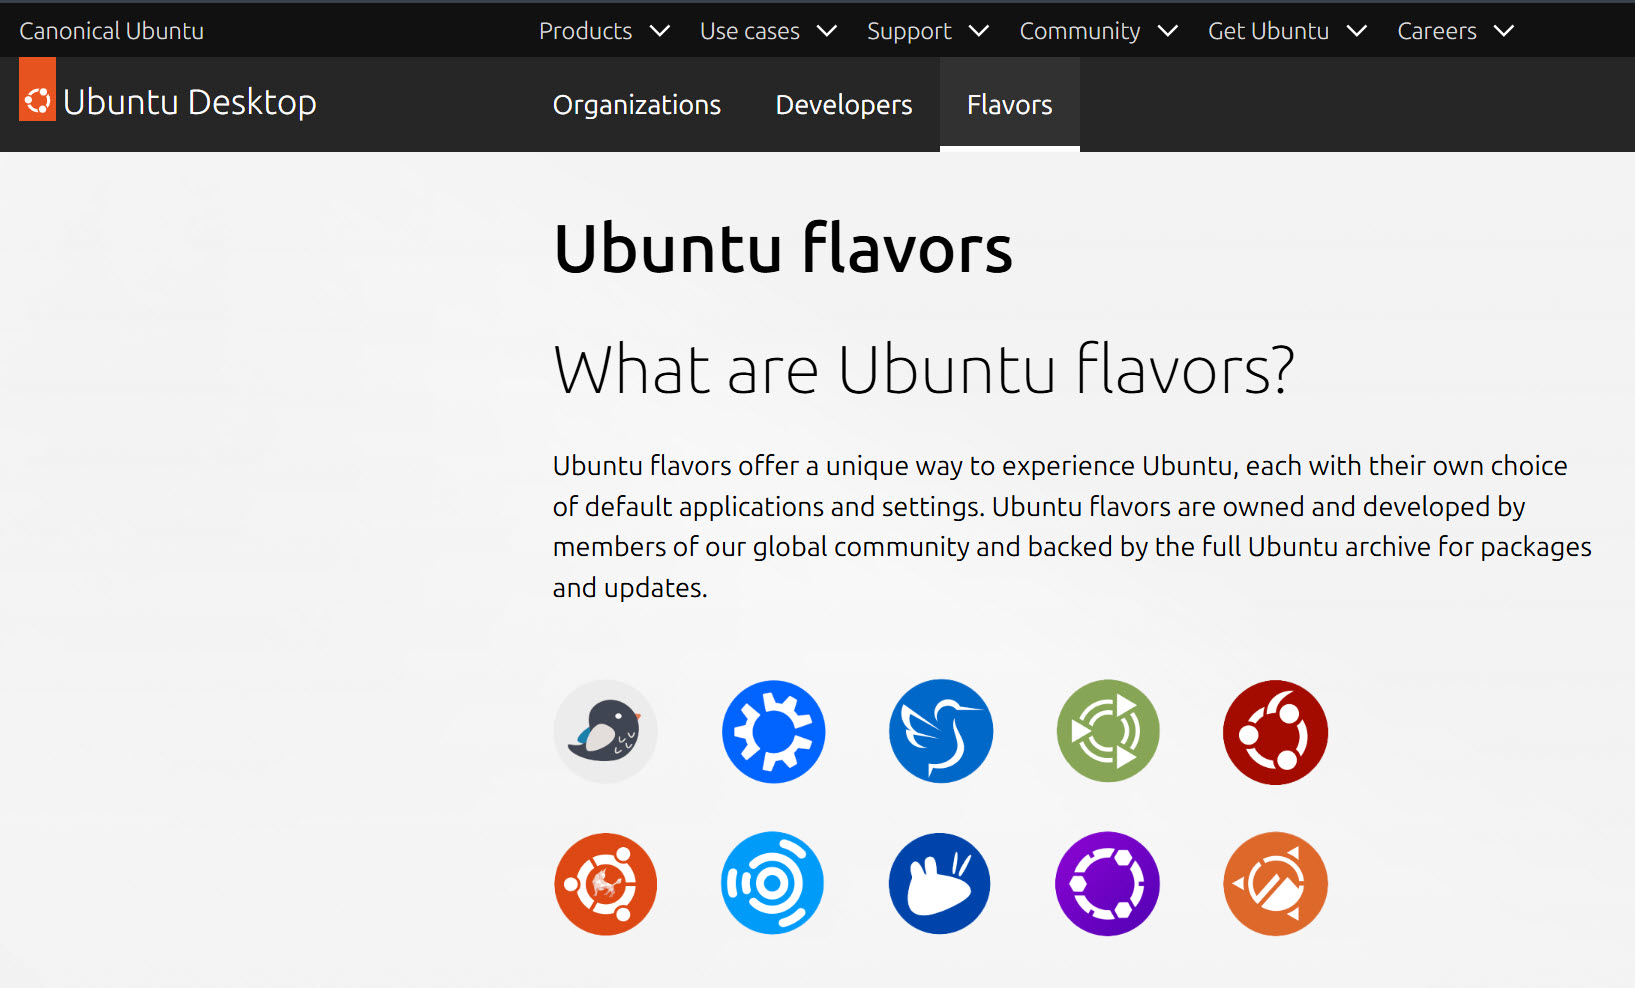The width and height of the screenshot is (1635, 988).
Task: Select the orange Ubuntu Cinnamon flavor icon
Action: point(1275,884)
